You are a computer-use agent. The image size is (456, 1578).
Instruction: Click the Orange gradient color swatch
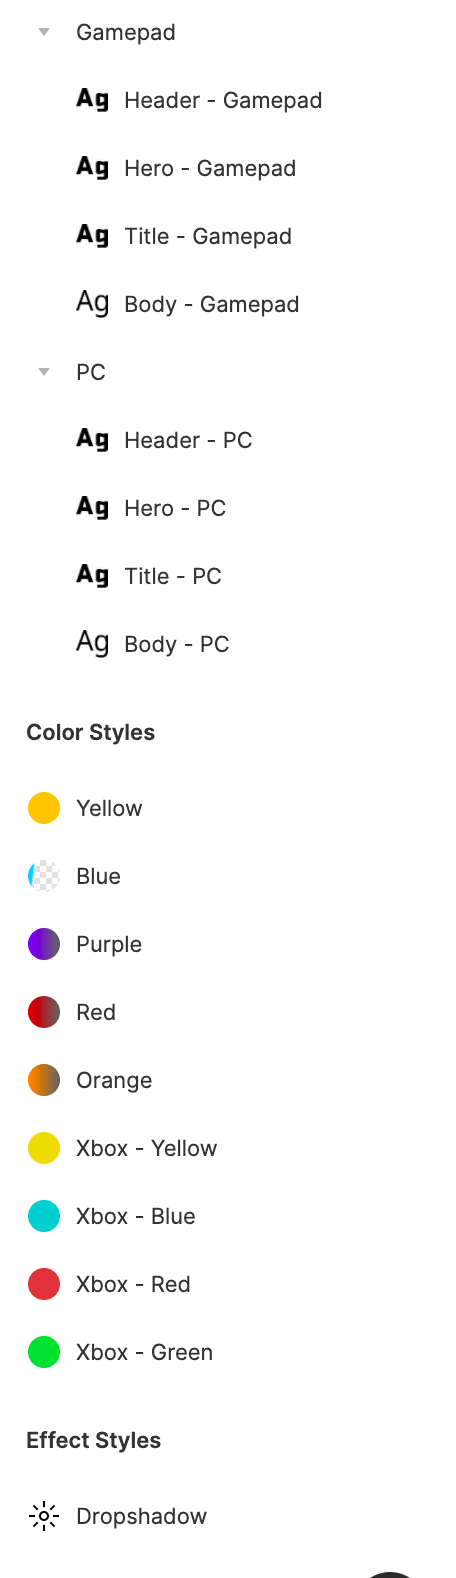tap(44, 1080)
